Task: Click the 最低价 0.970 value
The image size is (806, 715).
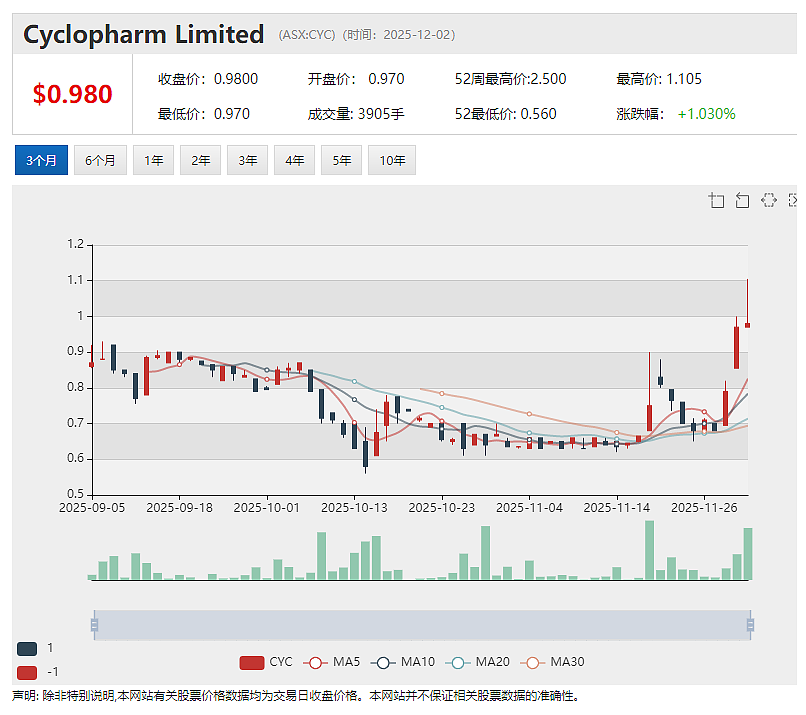Action: tap(232, 114)
